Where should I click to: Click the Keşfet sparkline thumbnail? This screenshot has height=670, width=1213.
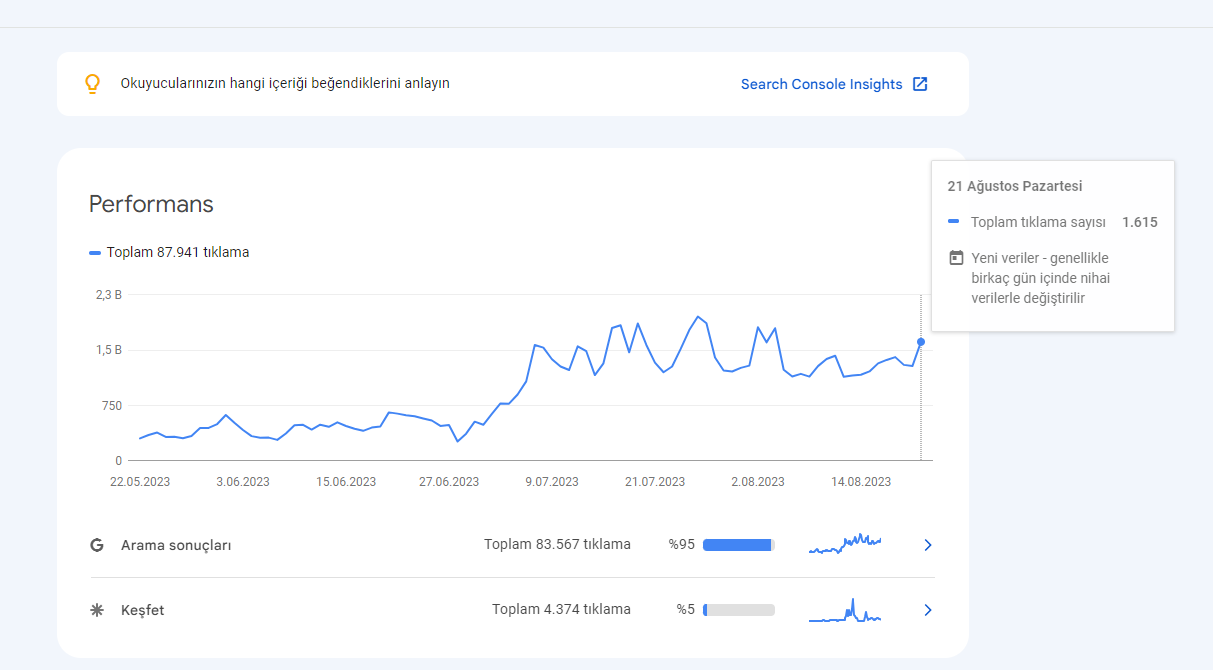tap(845, 610)
